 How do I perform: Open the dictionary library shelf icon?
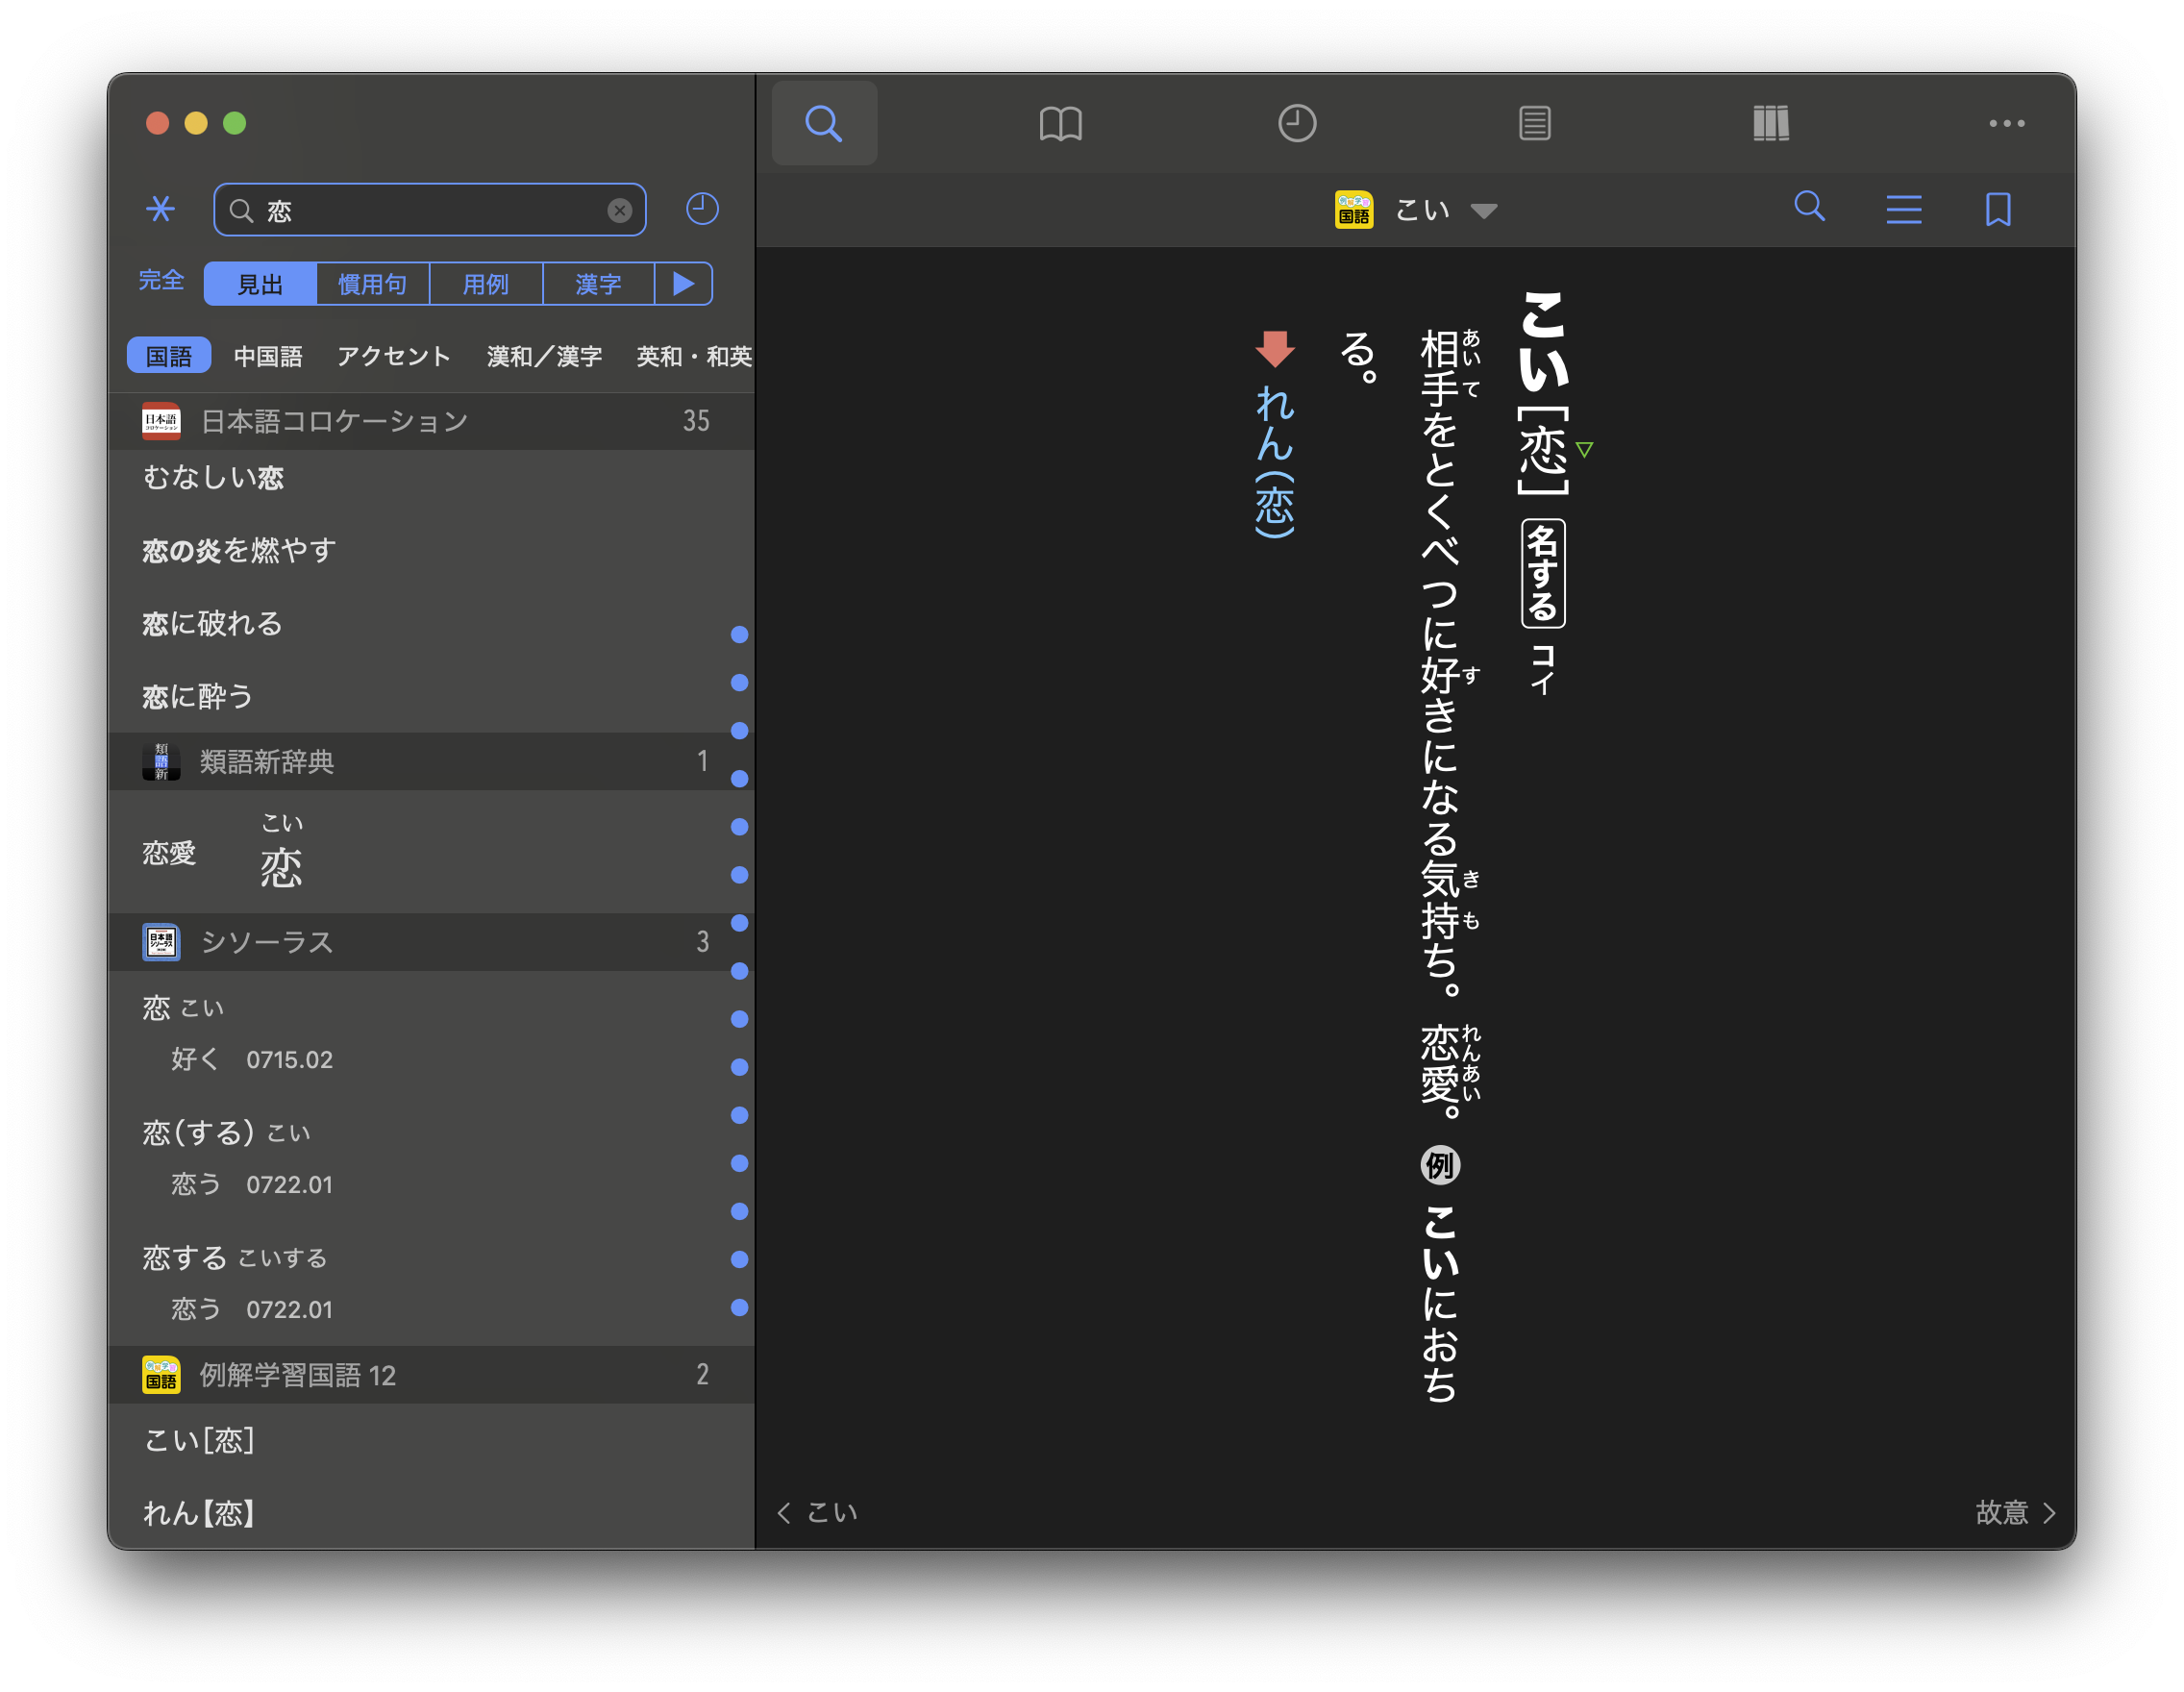1770,123
